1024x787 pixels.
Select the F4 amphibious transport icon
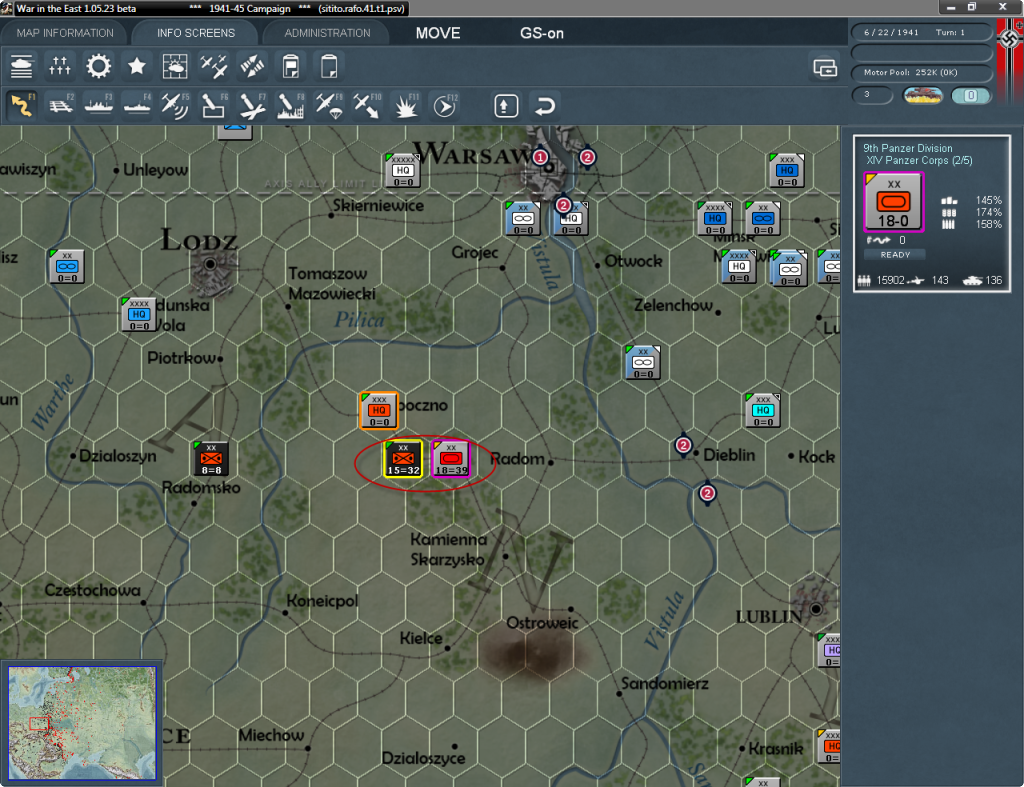(137, 105)
